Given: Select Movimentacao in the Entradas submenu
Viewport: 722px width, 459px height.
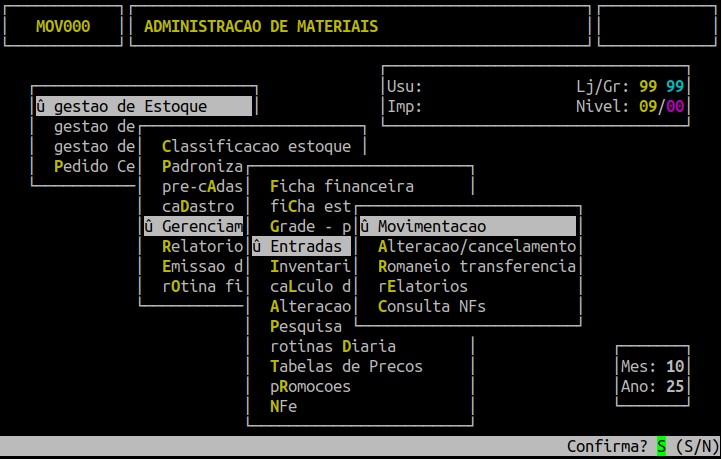Looking at the screenshot, I should coord(467,226).
